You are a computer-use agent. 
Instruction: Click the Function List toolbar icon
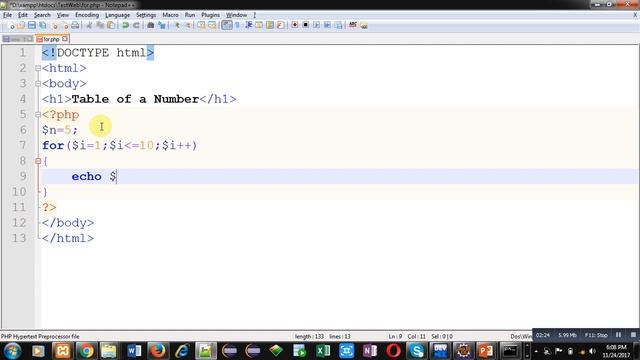(280, 25)
